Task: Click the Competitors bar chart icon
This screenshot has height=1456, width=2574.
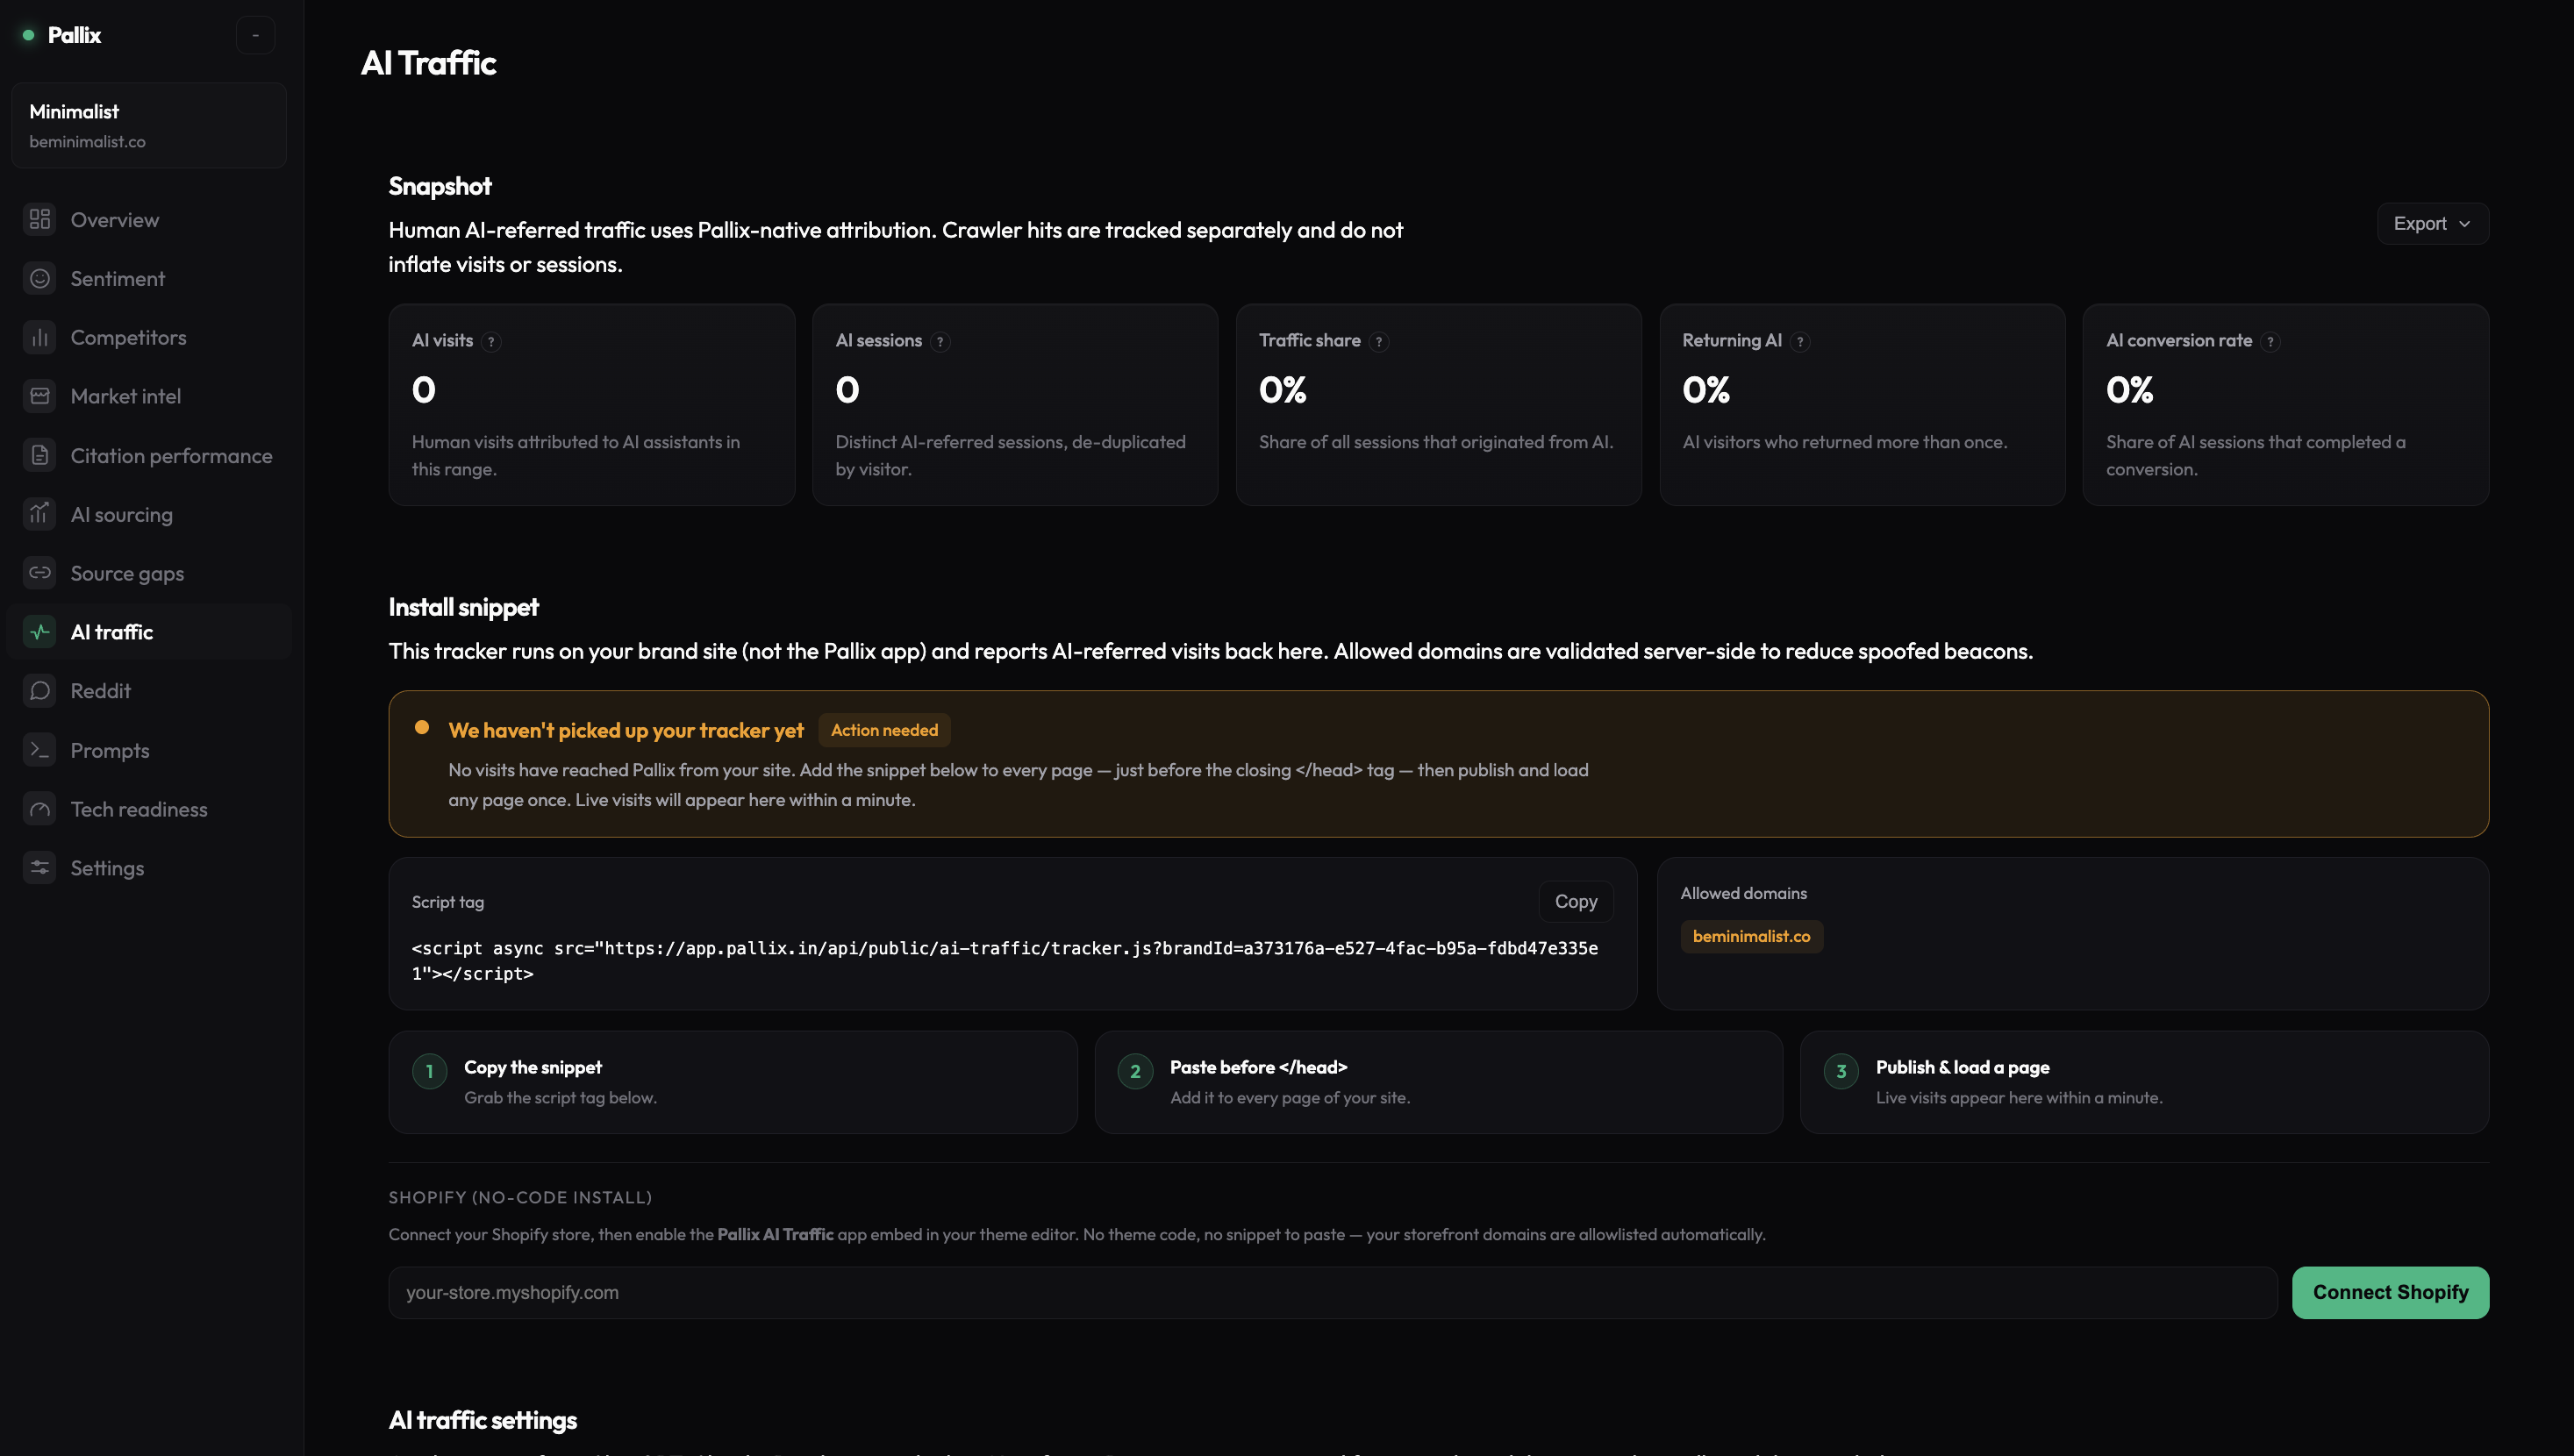Action: (x=40, y=337)
